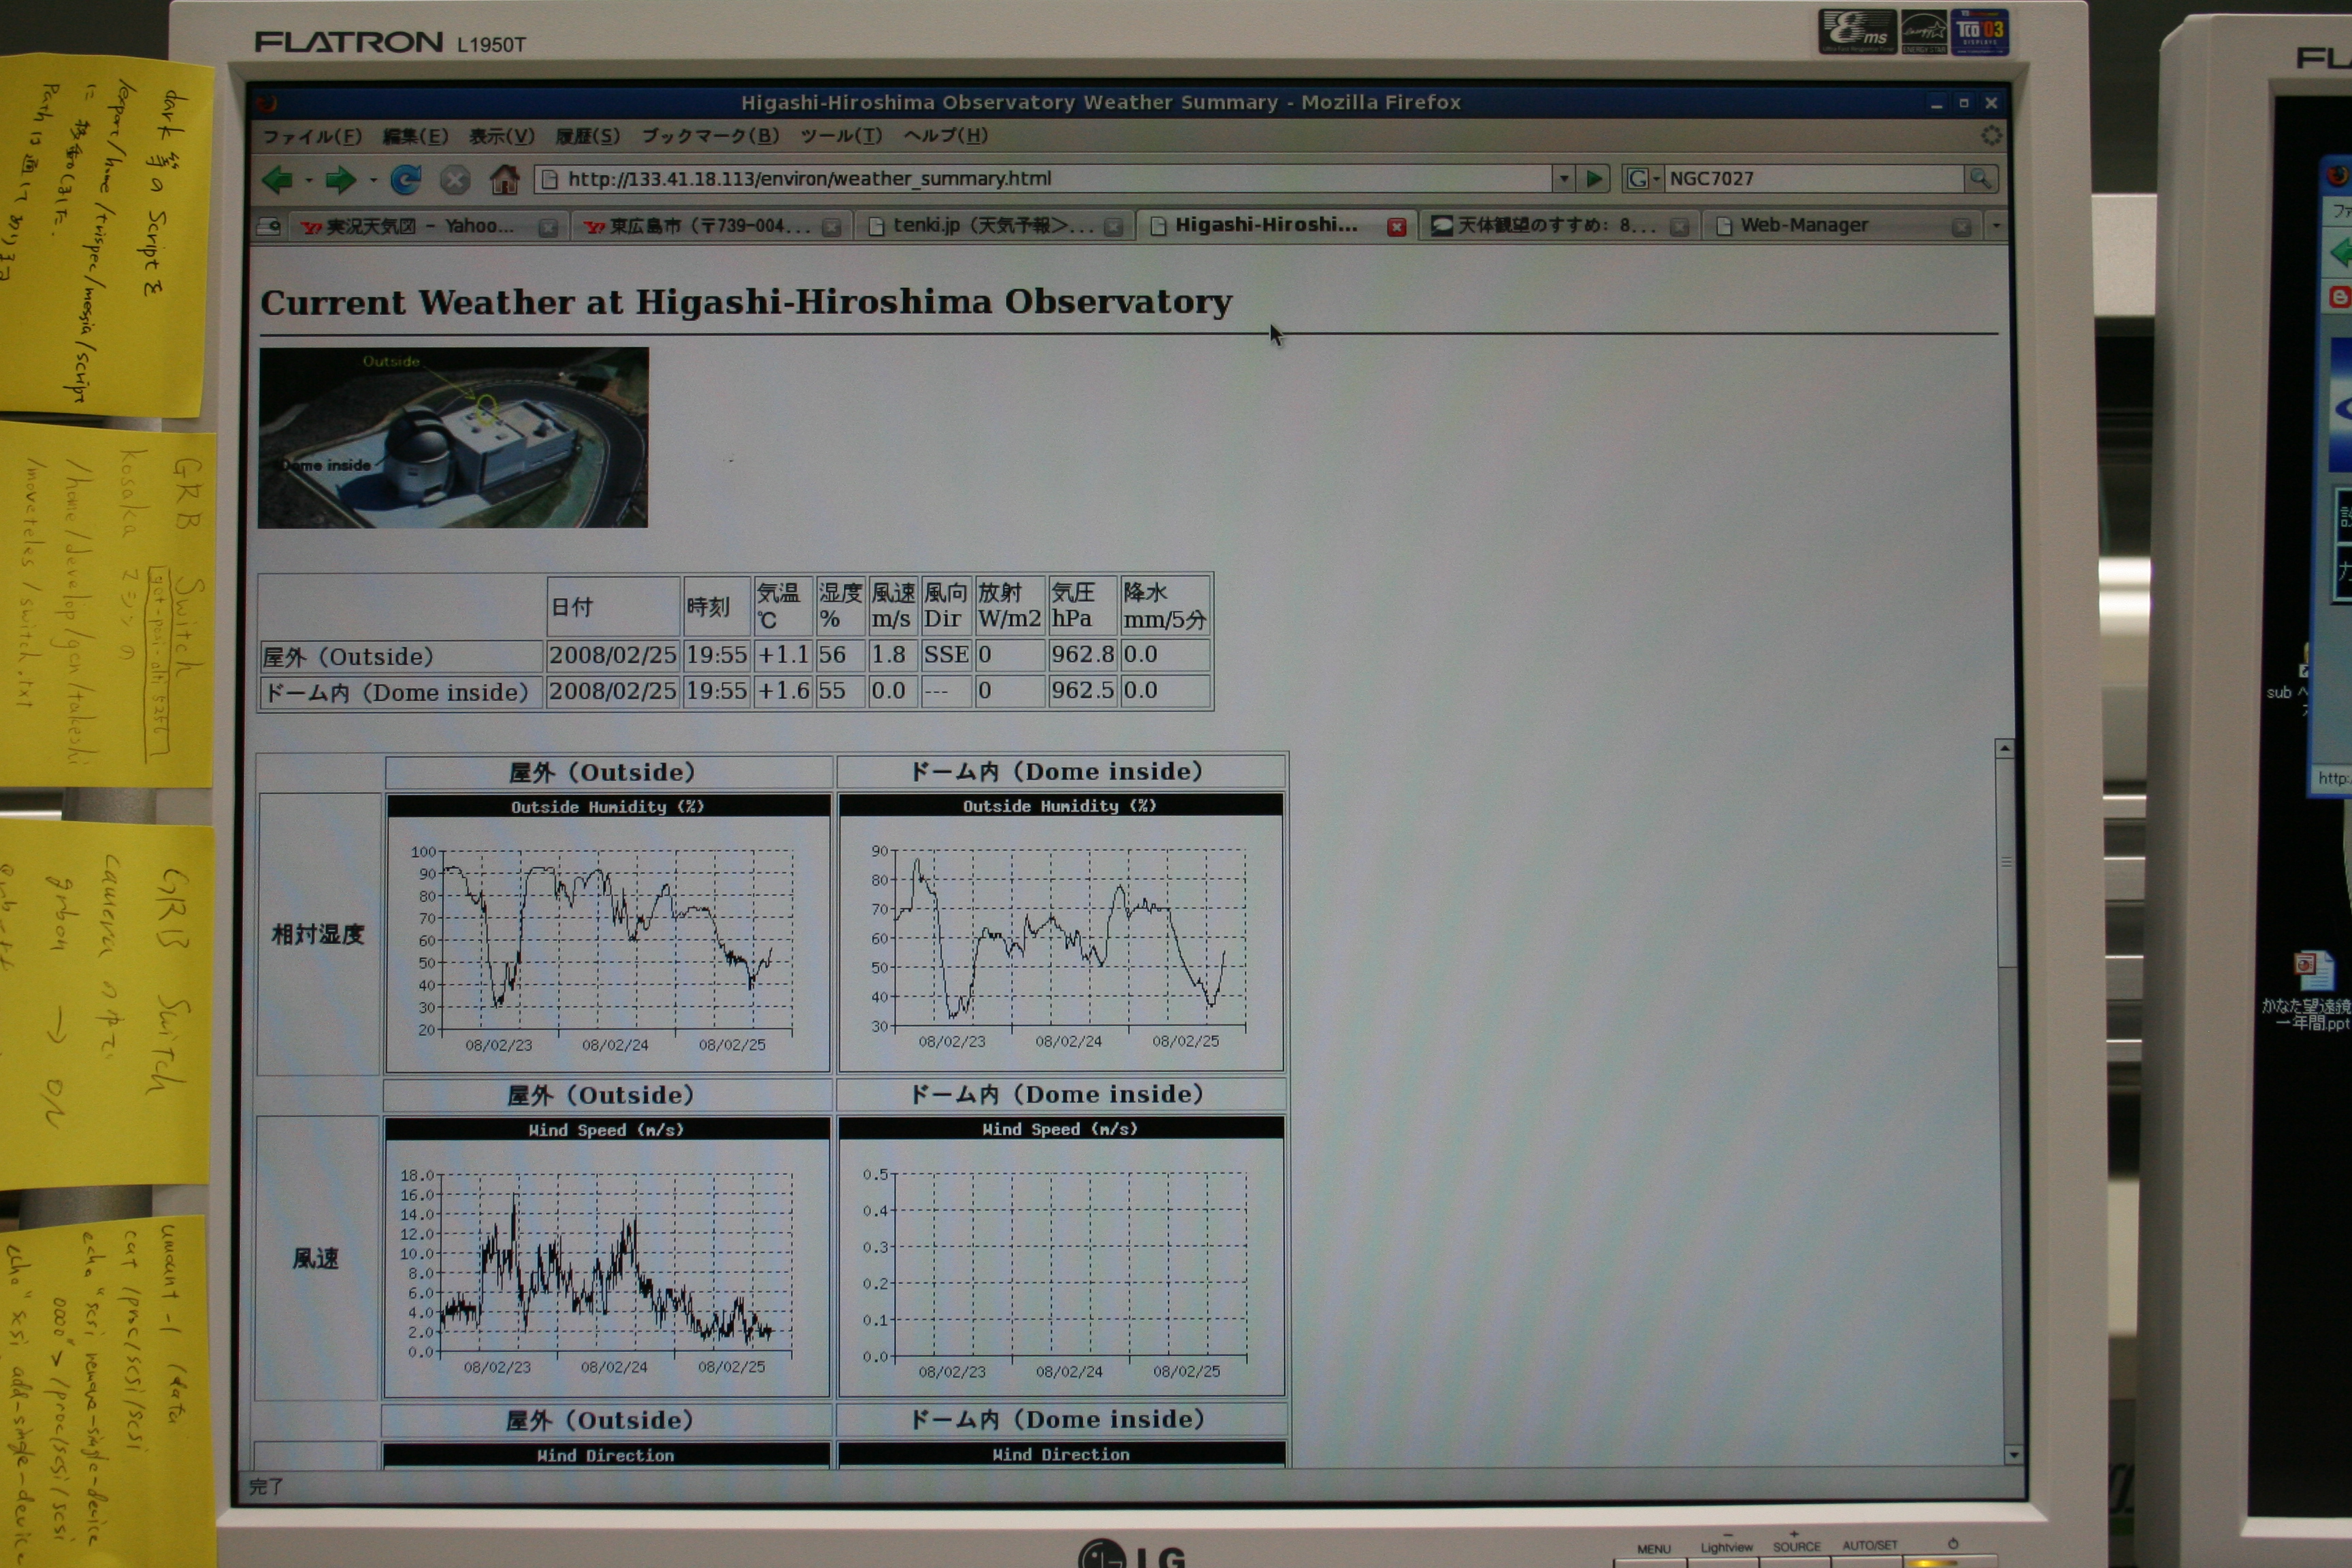Viewport: 2352px width, 1568px height.
Task: Click the green Go arrow beside URL bar
Action: [1594, 179]
